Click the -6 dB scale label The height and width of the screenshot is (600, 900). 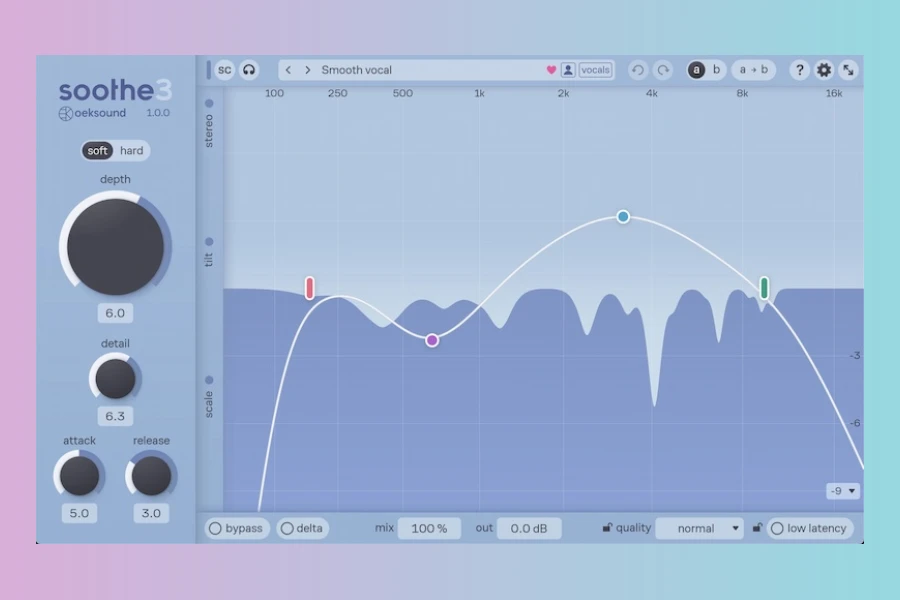tap(855, 423)
